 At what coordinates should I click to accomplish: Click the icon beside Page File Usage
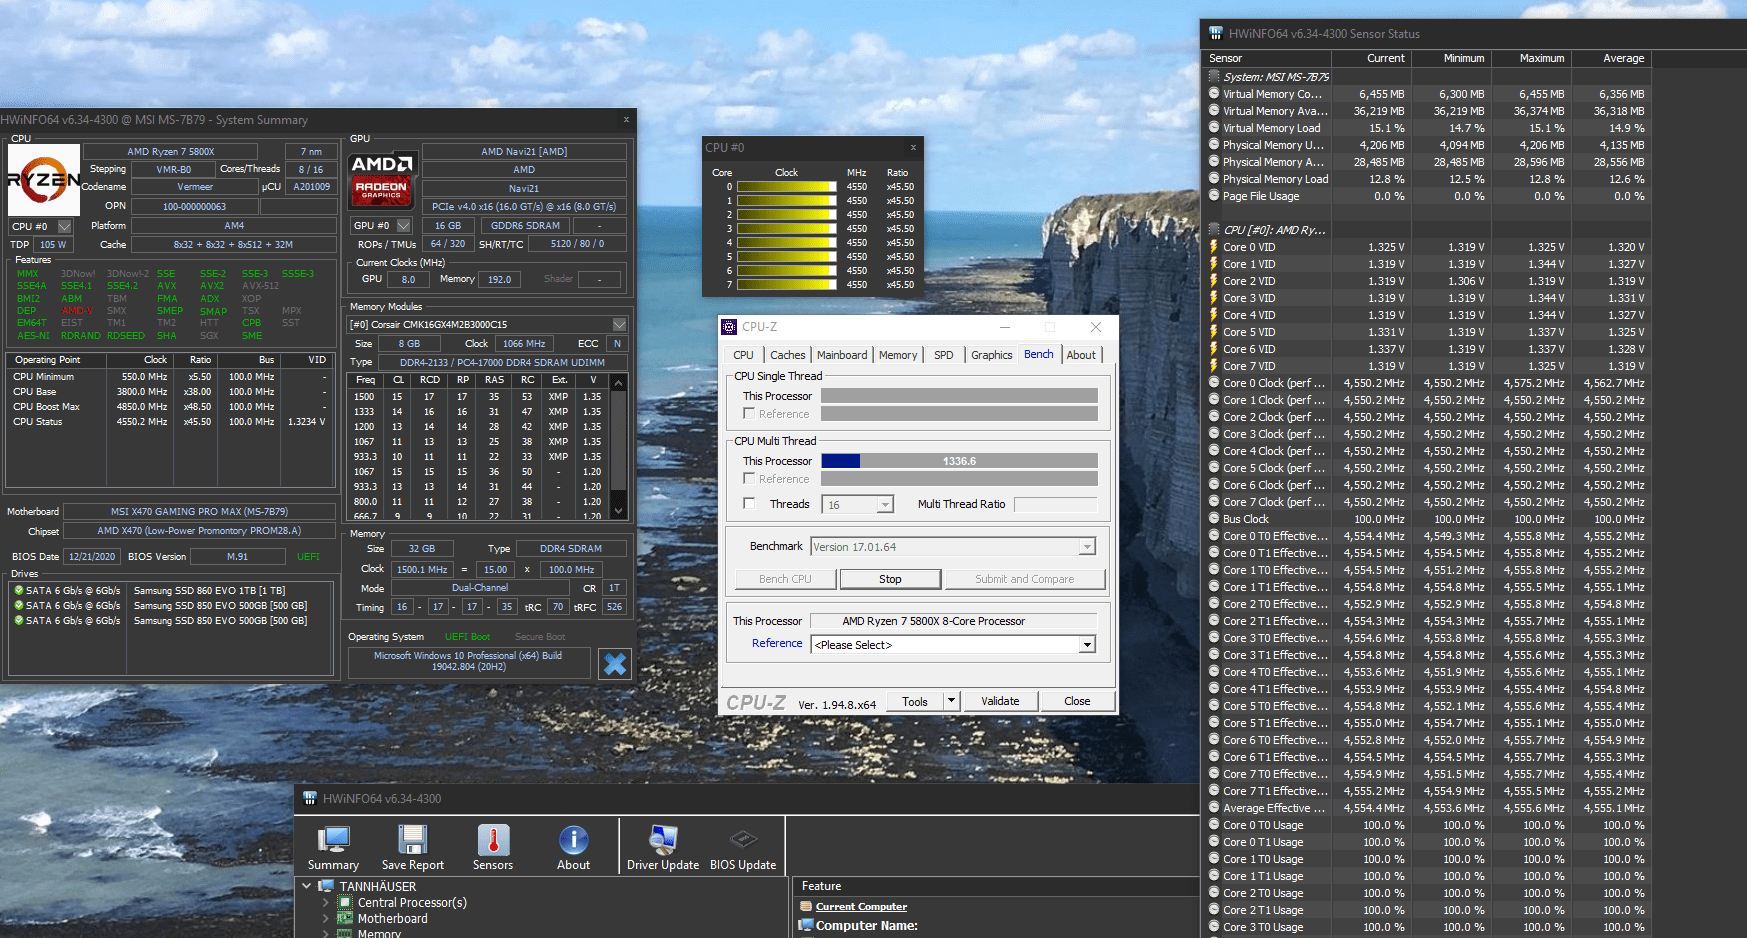tap(1214, 196)
